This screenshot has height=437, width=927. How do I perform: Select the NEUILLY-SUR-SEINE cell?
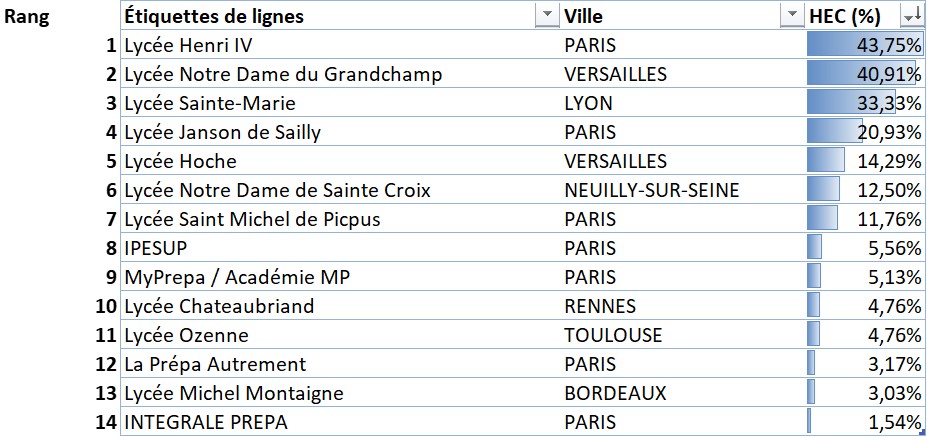pyautogui.click(x=653, y=190)
